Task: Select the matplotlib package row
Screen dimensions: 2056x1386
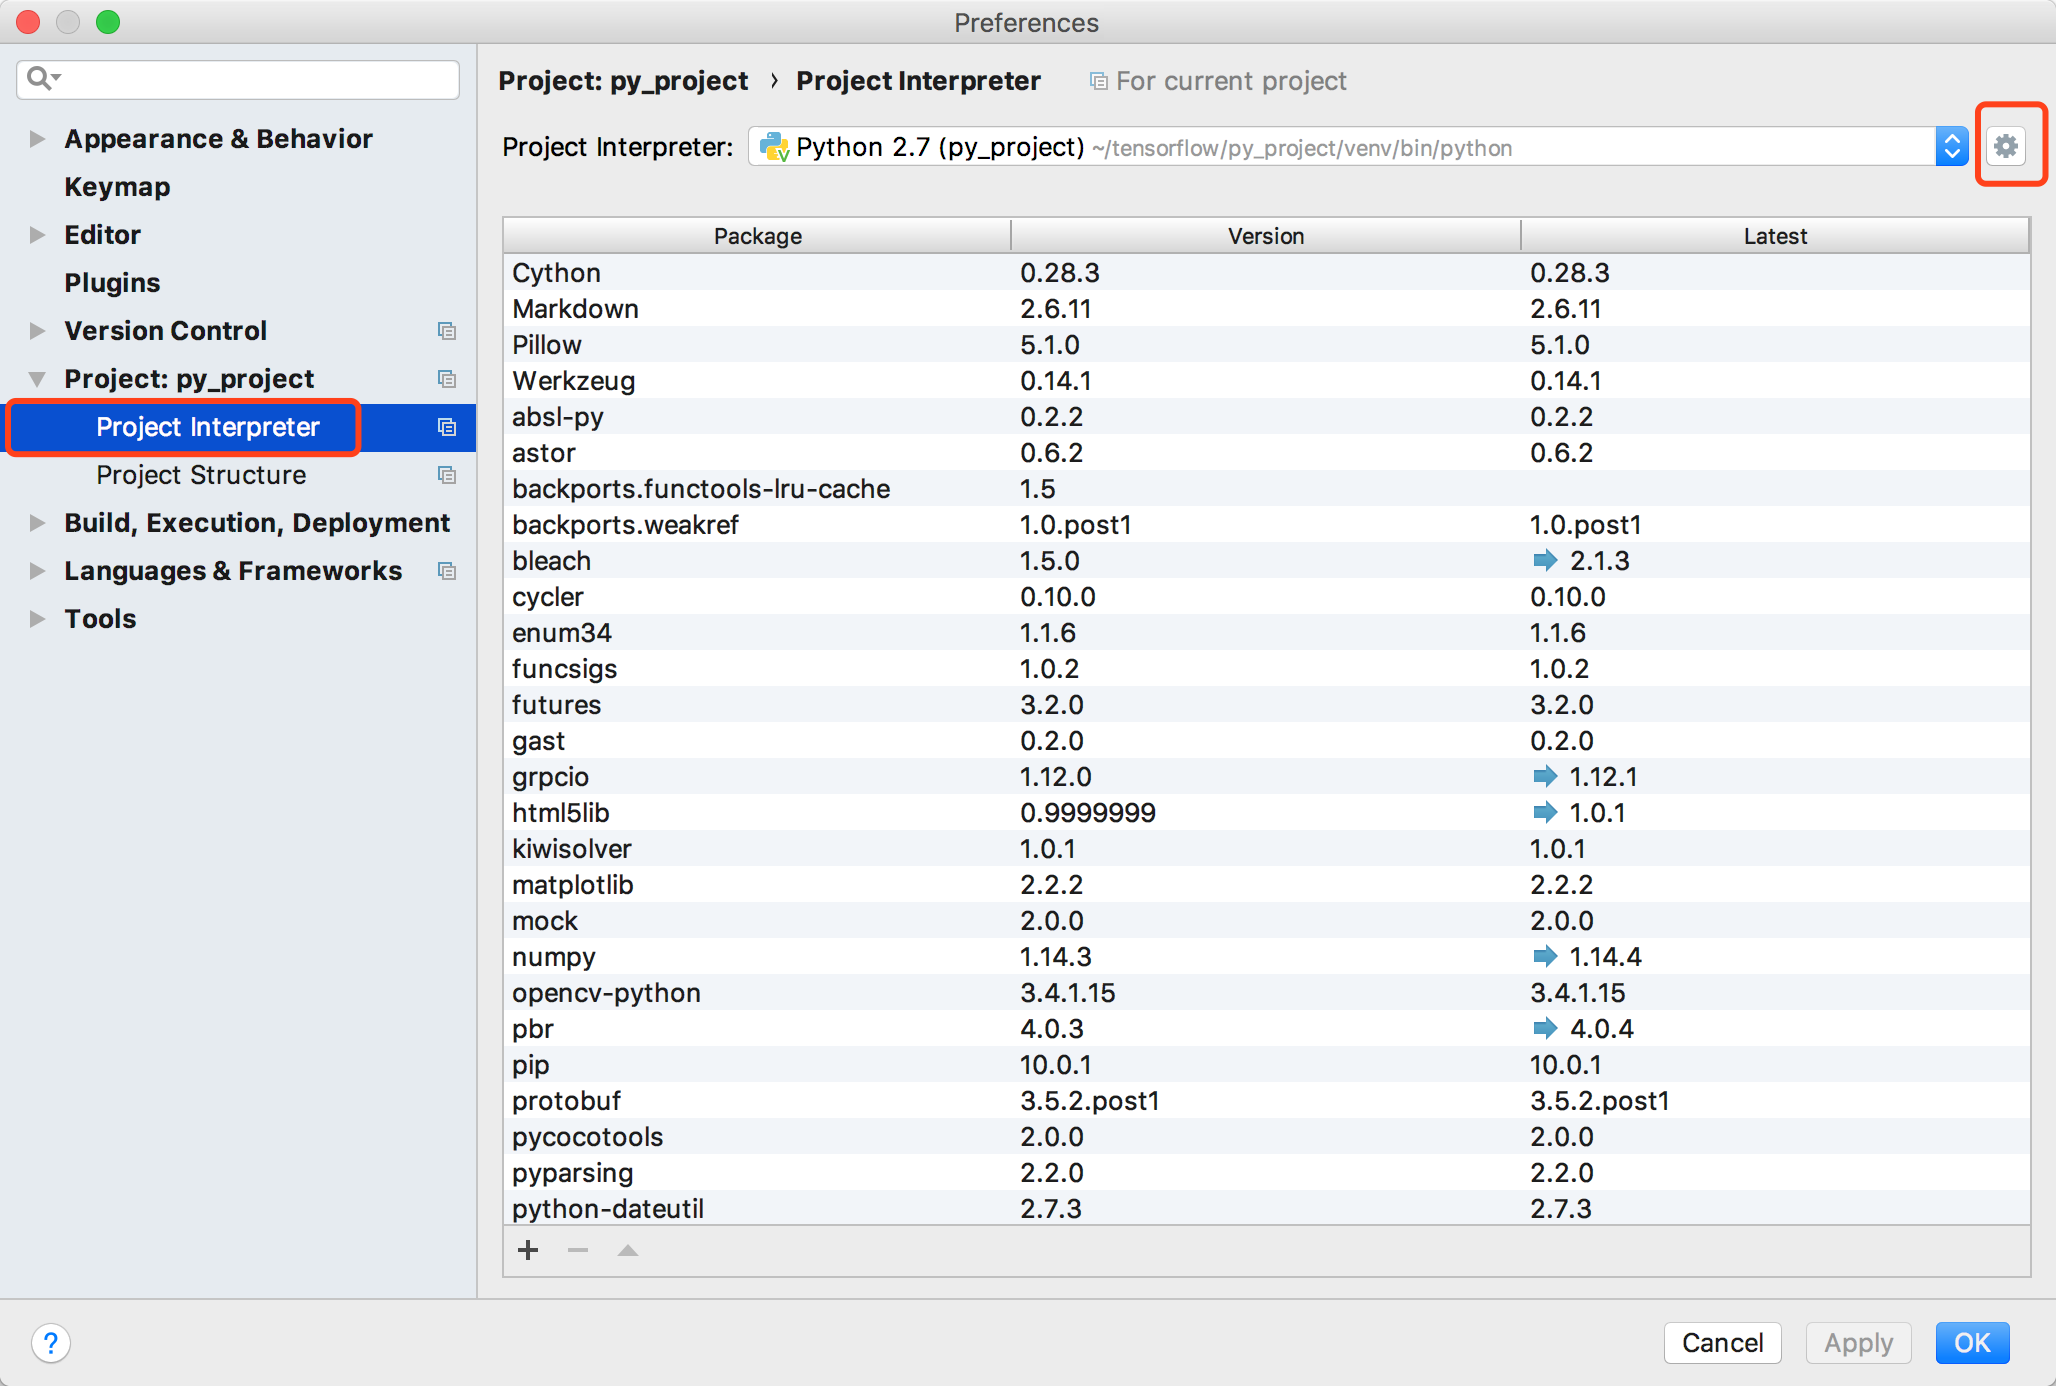Action: click(x=1266, y=884)
